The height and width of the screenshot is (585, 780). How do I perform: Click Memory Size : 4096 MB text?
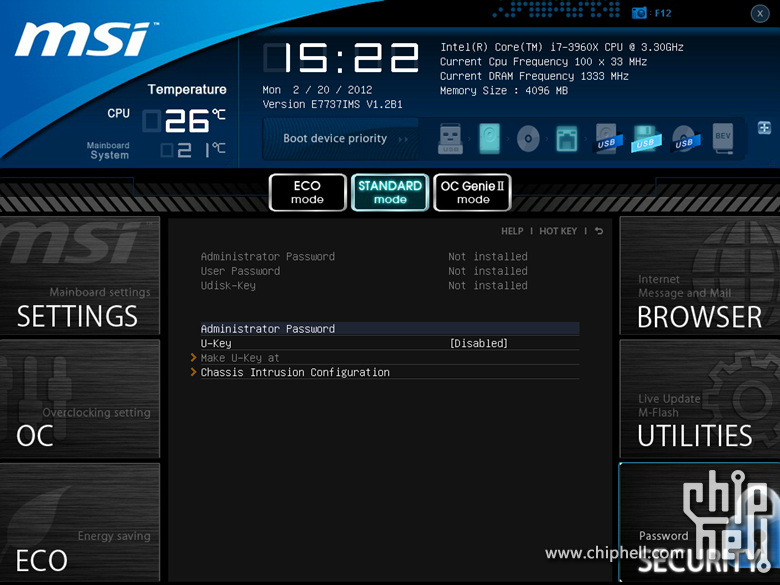coord(504,91)
